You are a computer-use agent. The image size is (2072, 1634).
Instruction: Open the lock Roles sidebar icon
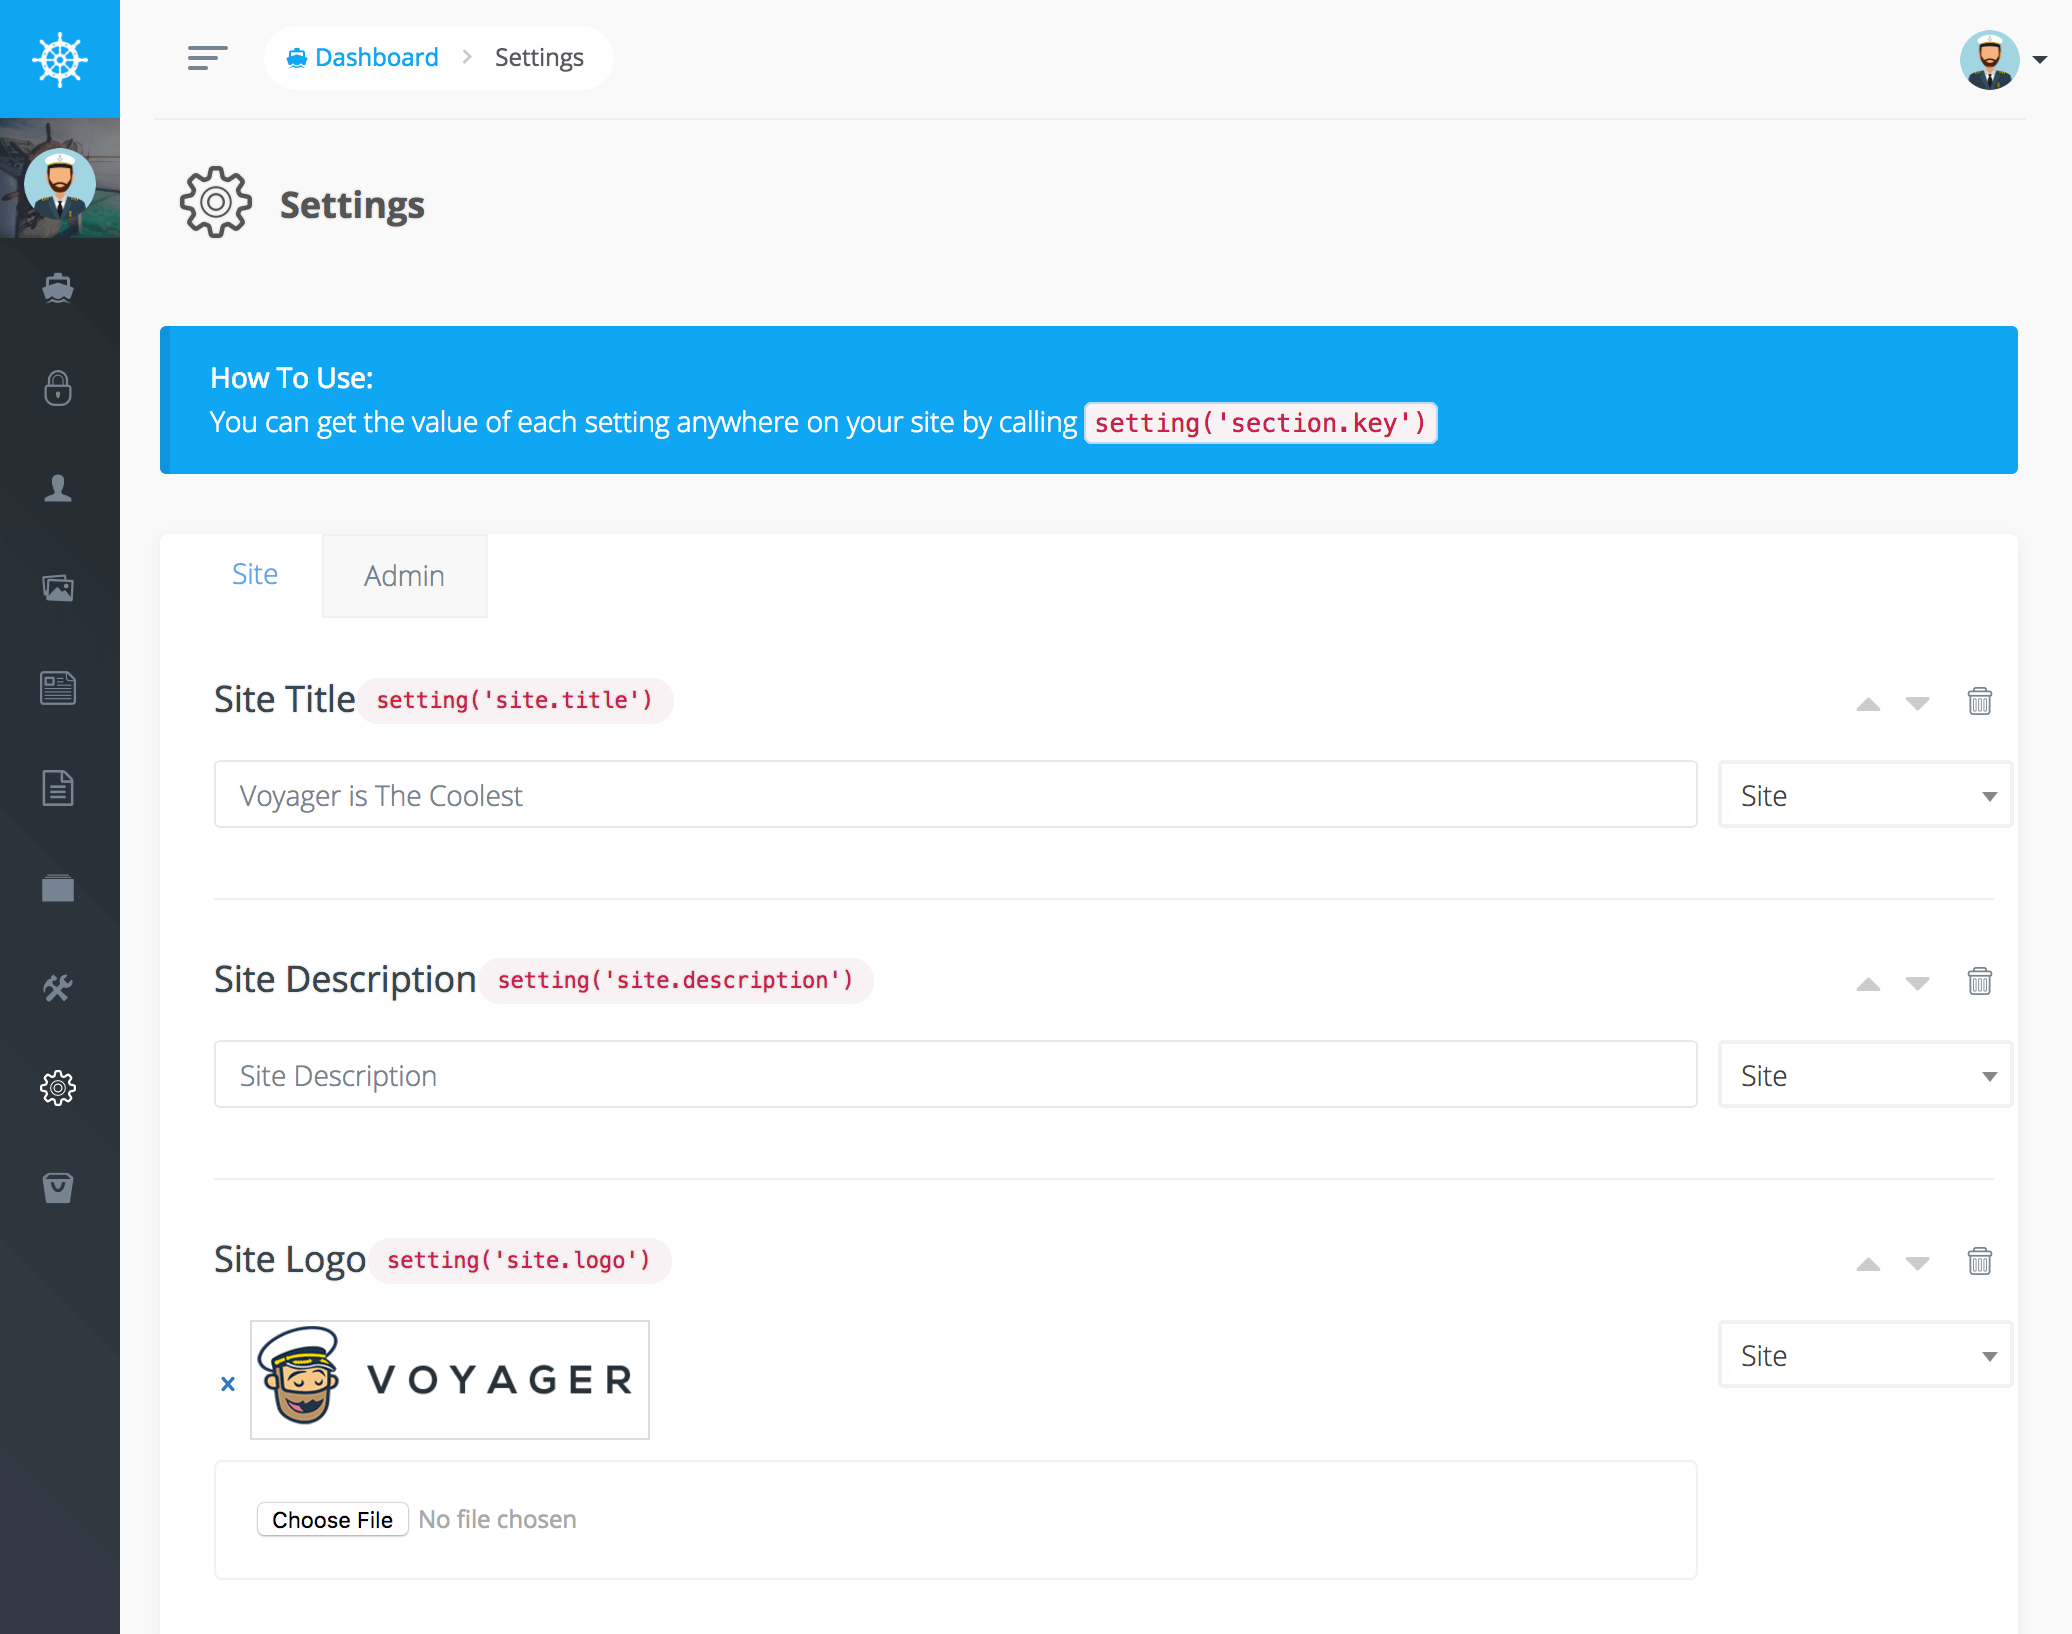(x=58, y=388)
